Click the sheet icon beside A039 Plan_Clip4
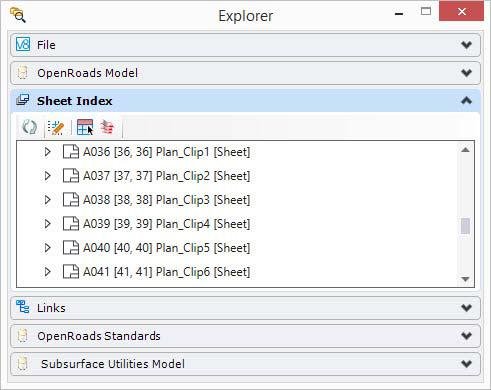Screen dimensions: 491x390 click(71, 224)
